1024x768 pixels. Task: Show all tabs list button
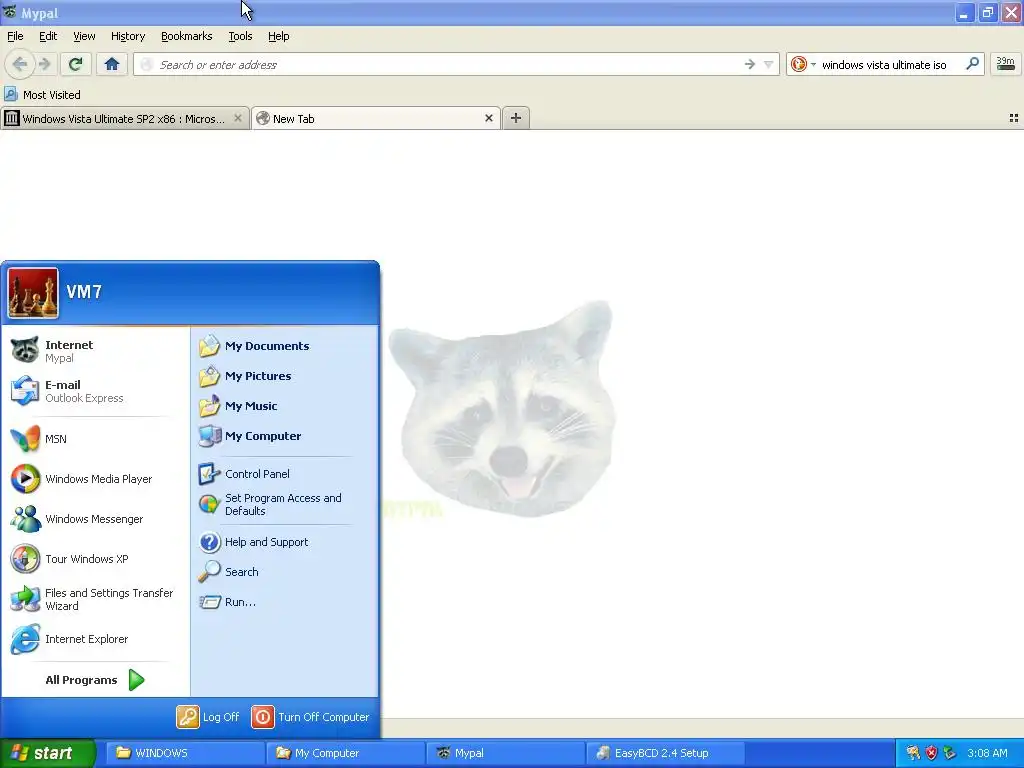1014,118
